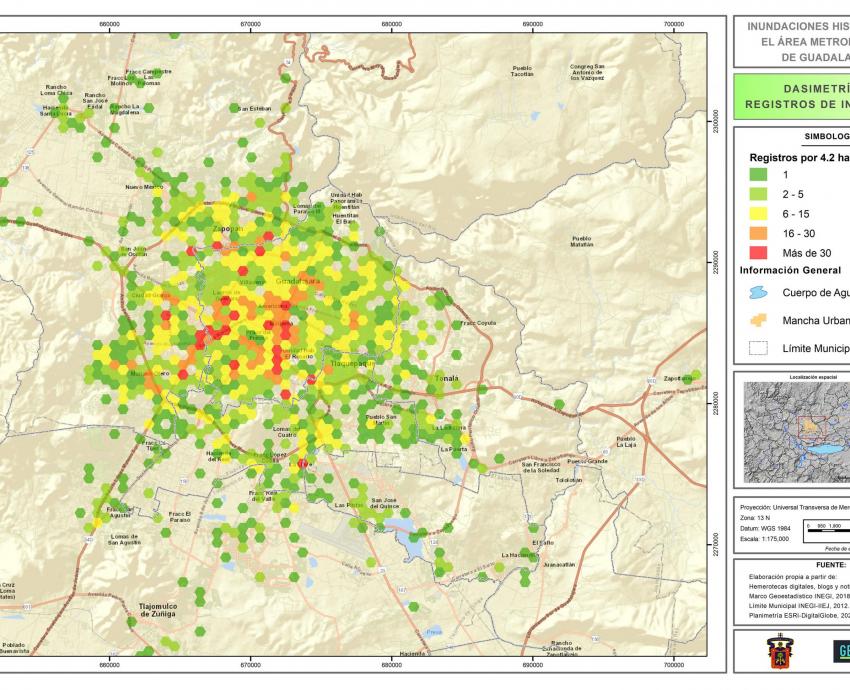Click the Tlaquepaque label on the map
850x690 pixels.
(x=353, y=363)
